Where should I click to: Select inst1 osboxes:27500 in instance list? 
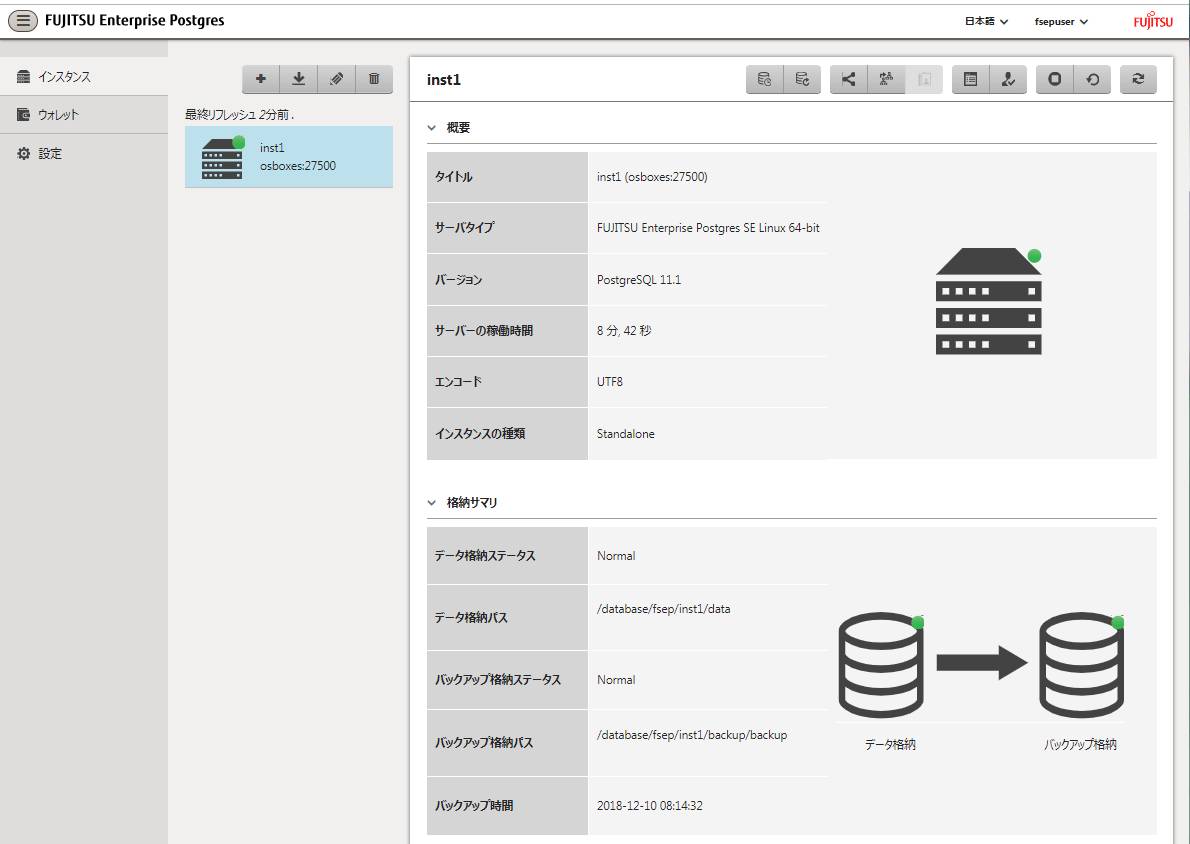pos(289,157)
